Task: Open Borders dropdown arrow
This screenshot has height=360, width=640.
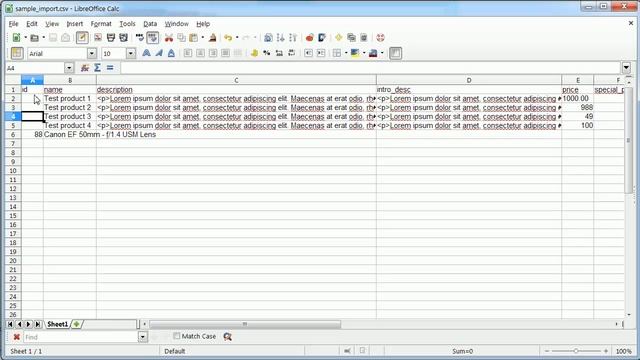Action: (346, 53)
